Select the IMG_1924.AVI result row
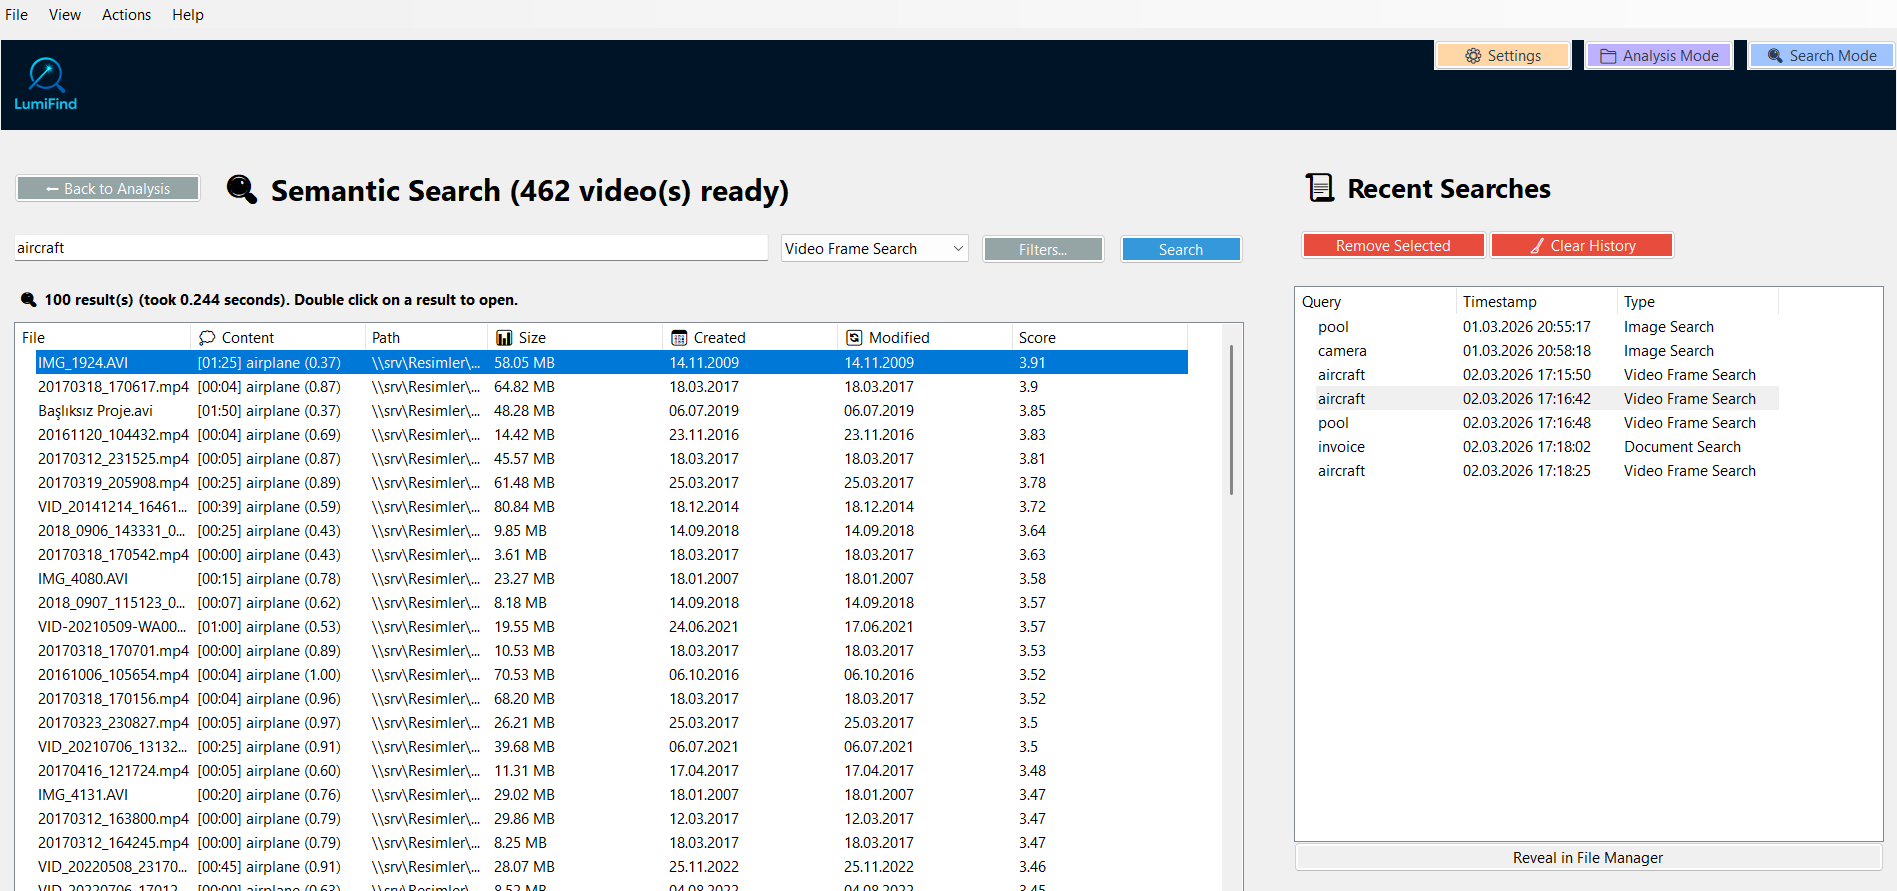The height and width of the screenshot is (891, 1897). 611,363
